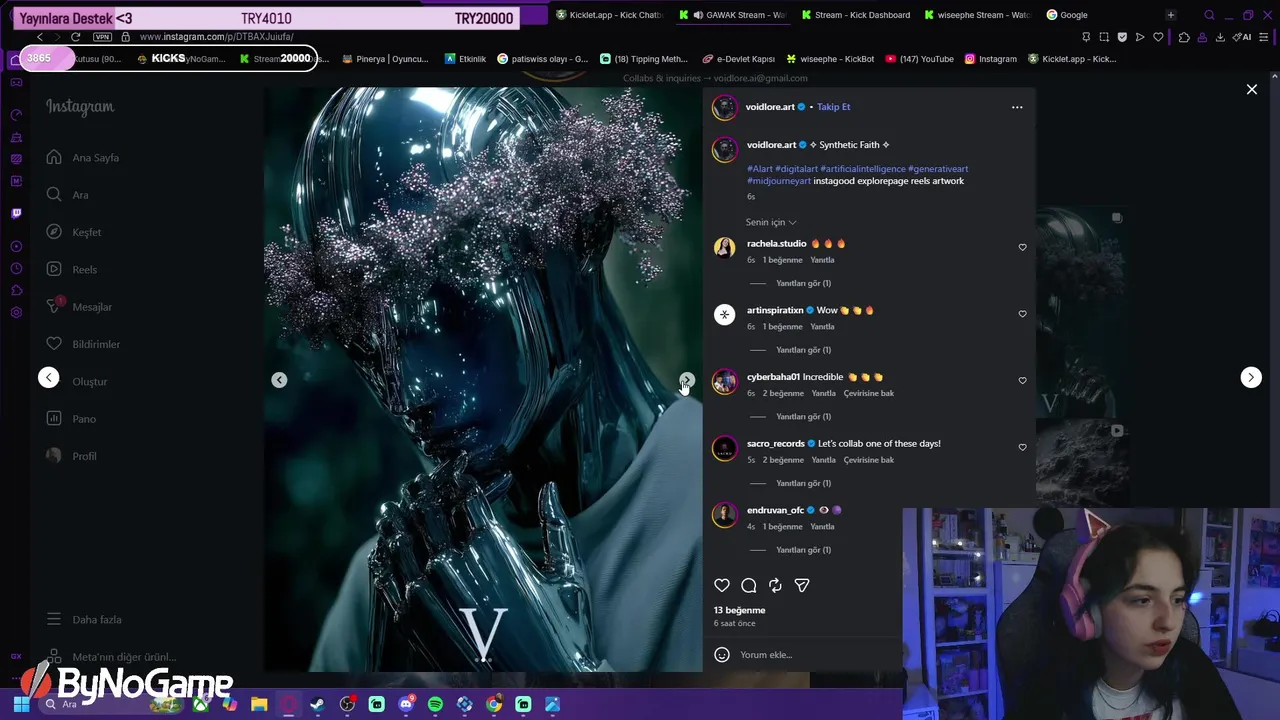Click 'Takip Et' to follow voidlore.art
Image resolution: width=1280 pixels, height=720 pixels.
(x=834, y=107)
